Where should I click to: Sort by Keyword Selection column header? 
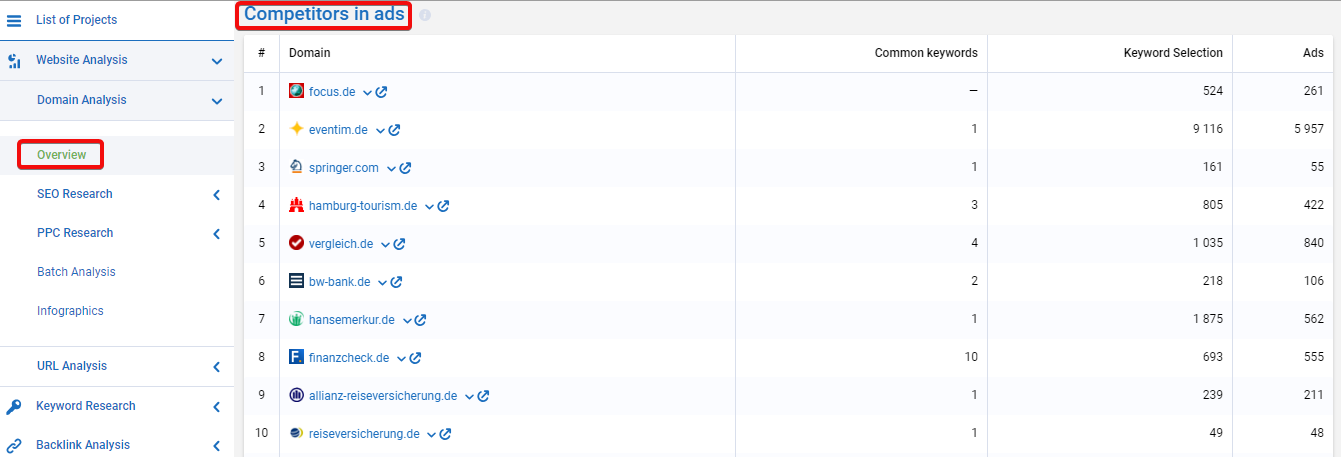click(x=1173, y=53)
